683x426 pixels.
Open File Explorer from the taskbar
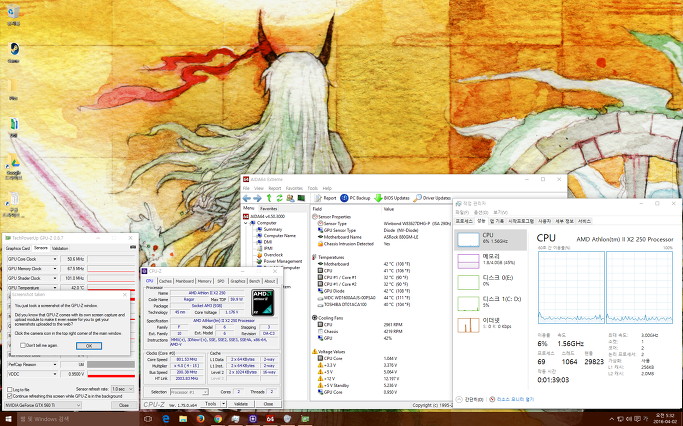(183, 419)
